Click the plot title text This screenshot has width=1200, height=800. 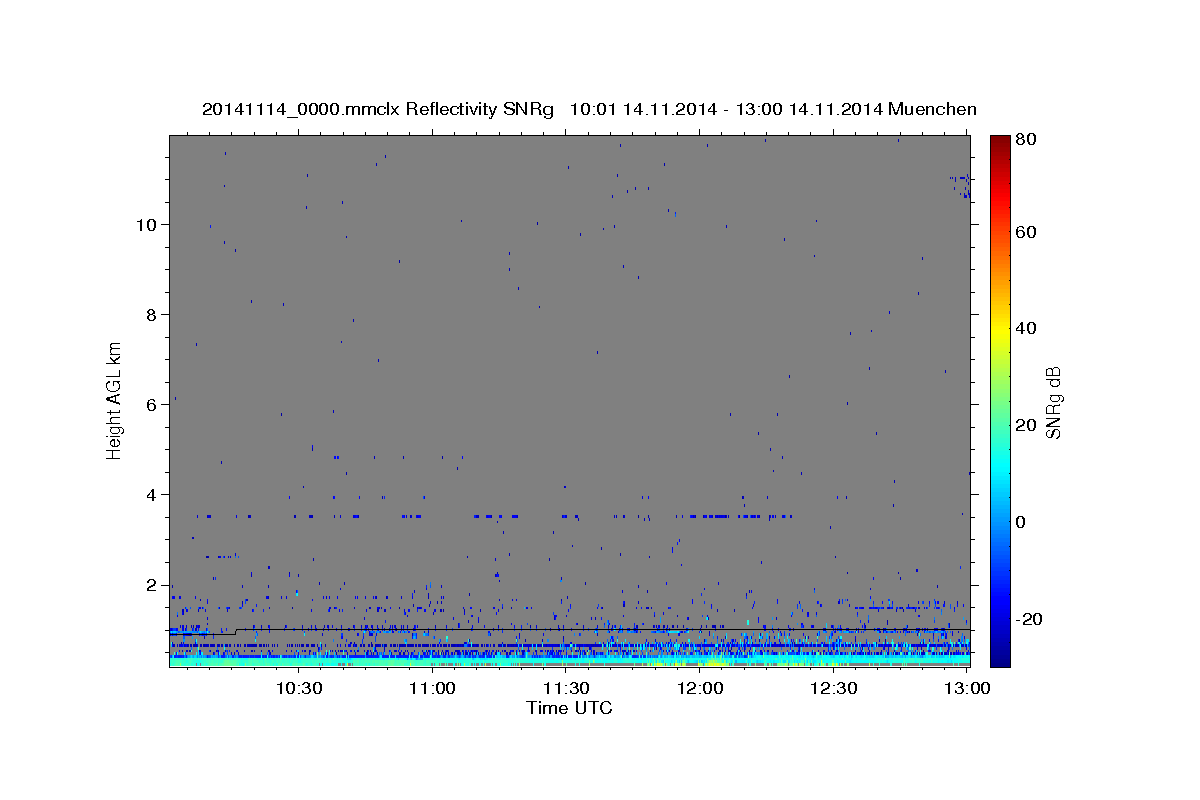(x=589, y=109)
